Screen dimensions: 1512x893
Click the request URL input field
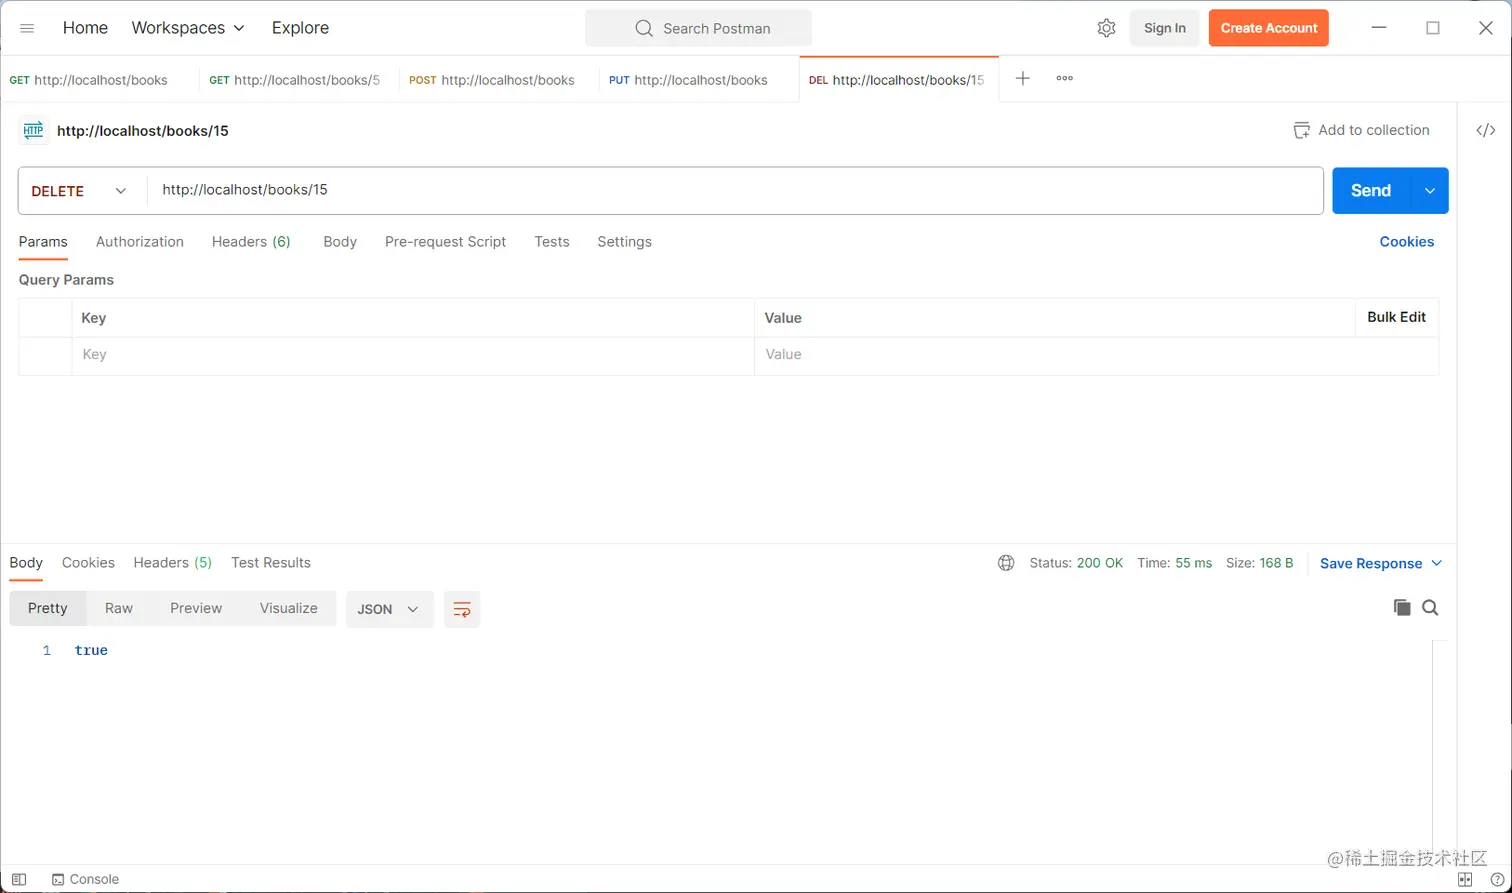[735, 190]
